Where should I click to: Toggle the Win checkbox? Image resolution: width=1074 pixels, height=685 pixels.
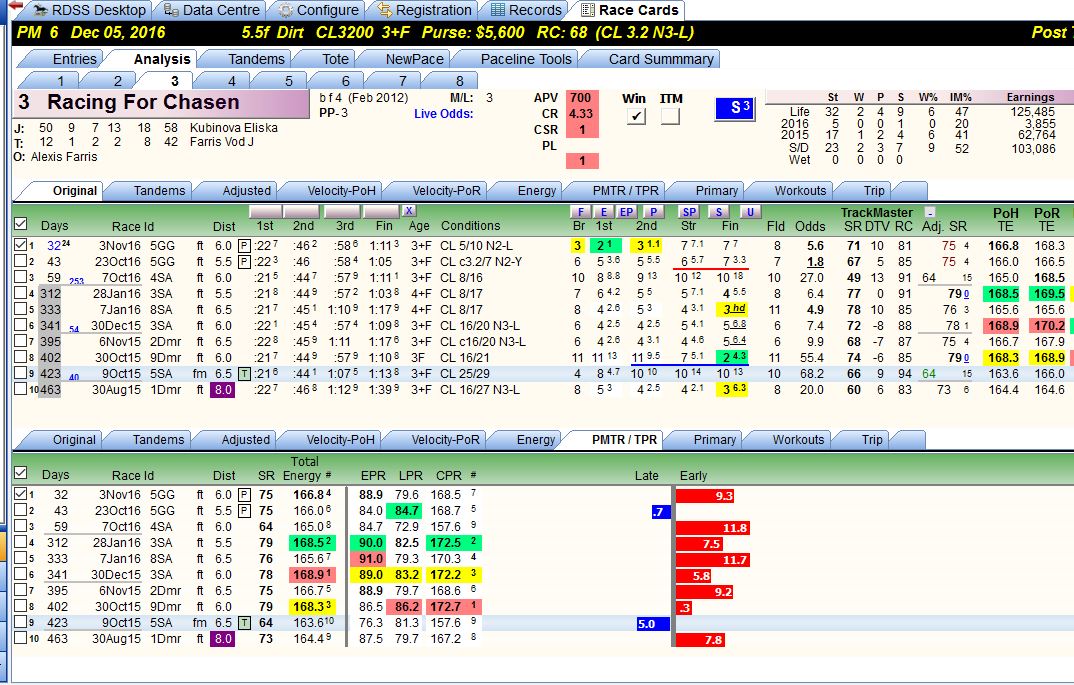point(636,116)
